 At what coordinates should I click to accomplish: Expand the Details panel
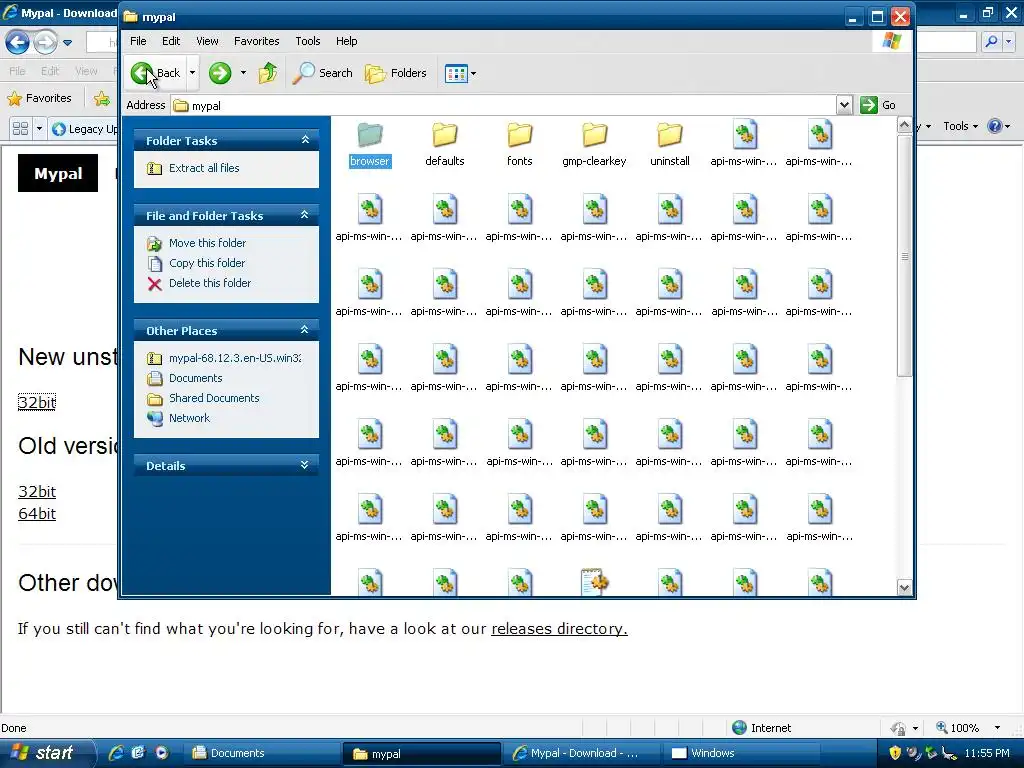[x=304, y=465]
